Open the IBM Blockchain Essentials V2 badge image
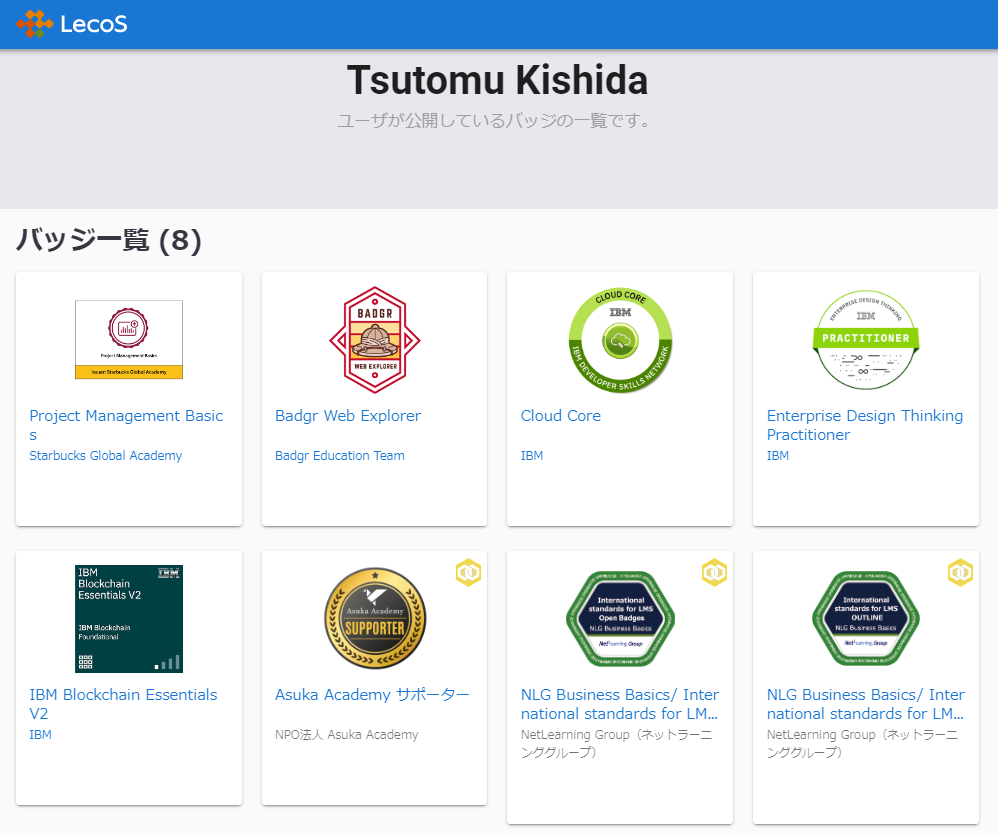Image resolution: width=998 pixels, height=835 pixels. pyautogui.click(x=129, y=619)
